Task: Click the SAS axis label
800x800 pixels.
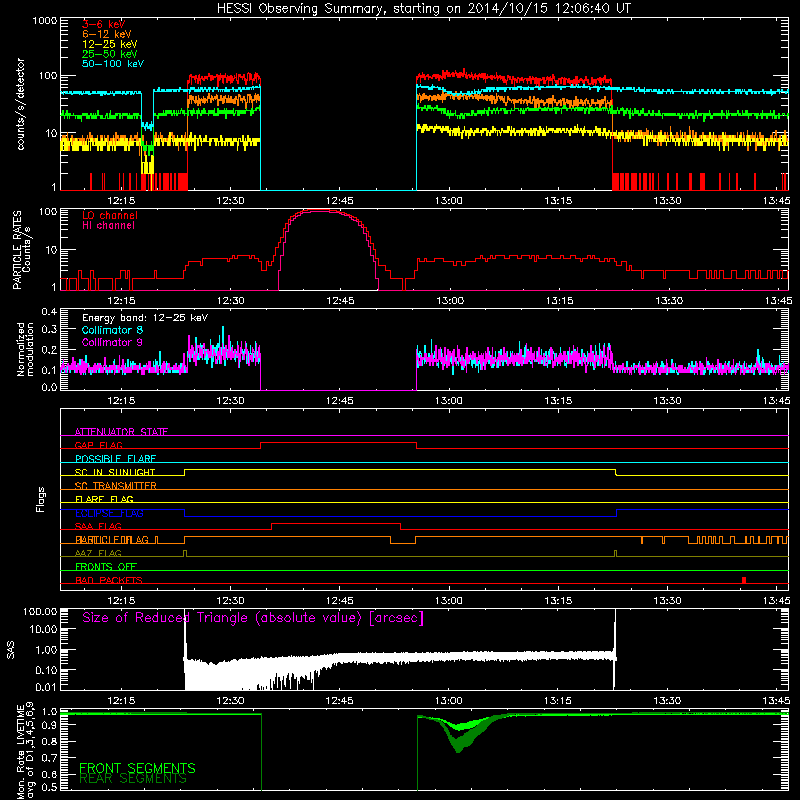Action: point(11,650)
